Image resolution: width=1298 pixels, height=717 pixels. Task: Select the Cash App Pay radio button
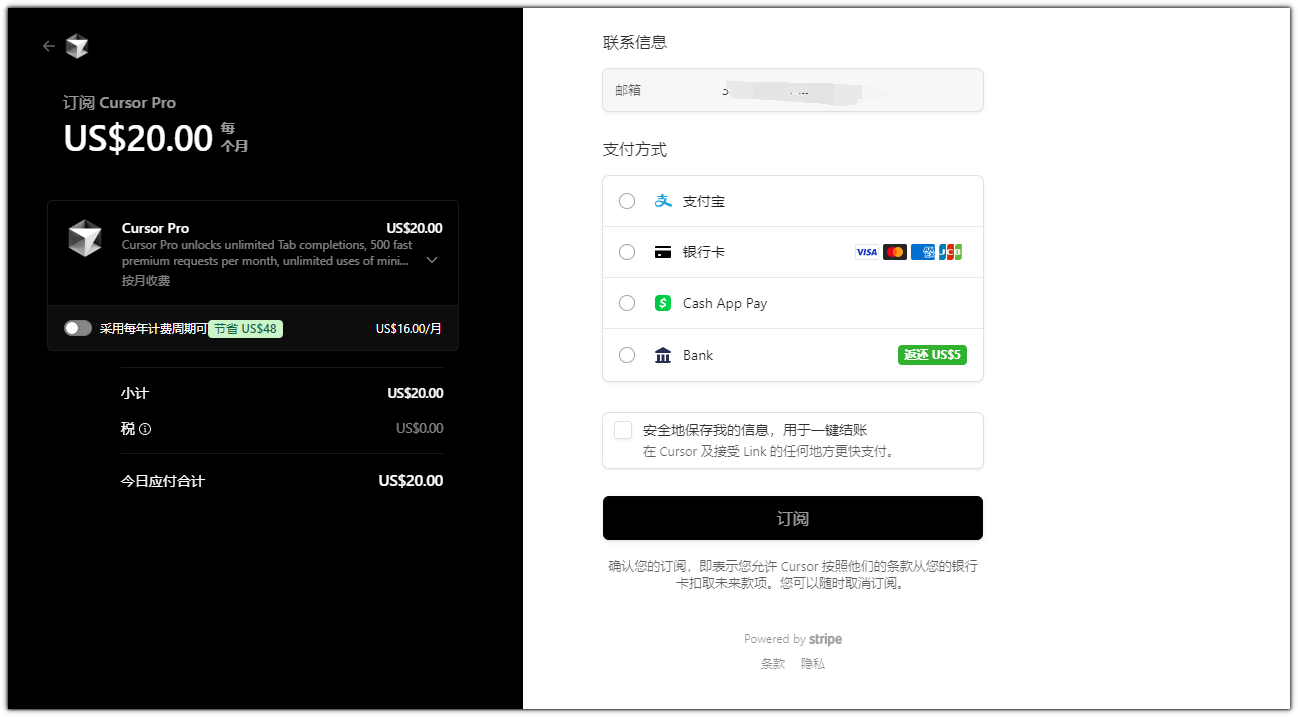tap(627, 303)
